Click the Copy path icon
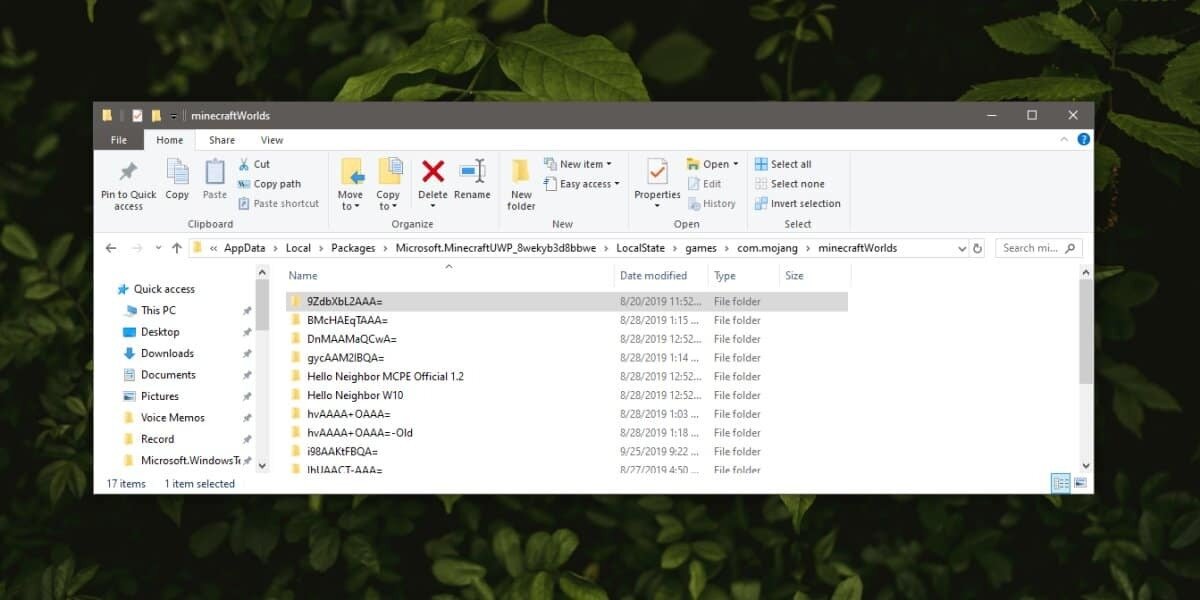The height and width of the screenshot is (600, 1200). click(273, 183)
